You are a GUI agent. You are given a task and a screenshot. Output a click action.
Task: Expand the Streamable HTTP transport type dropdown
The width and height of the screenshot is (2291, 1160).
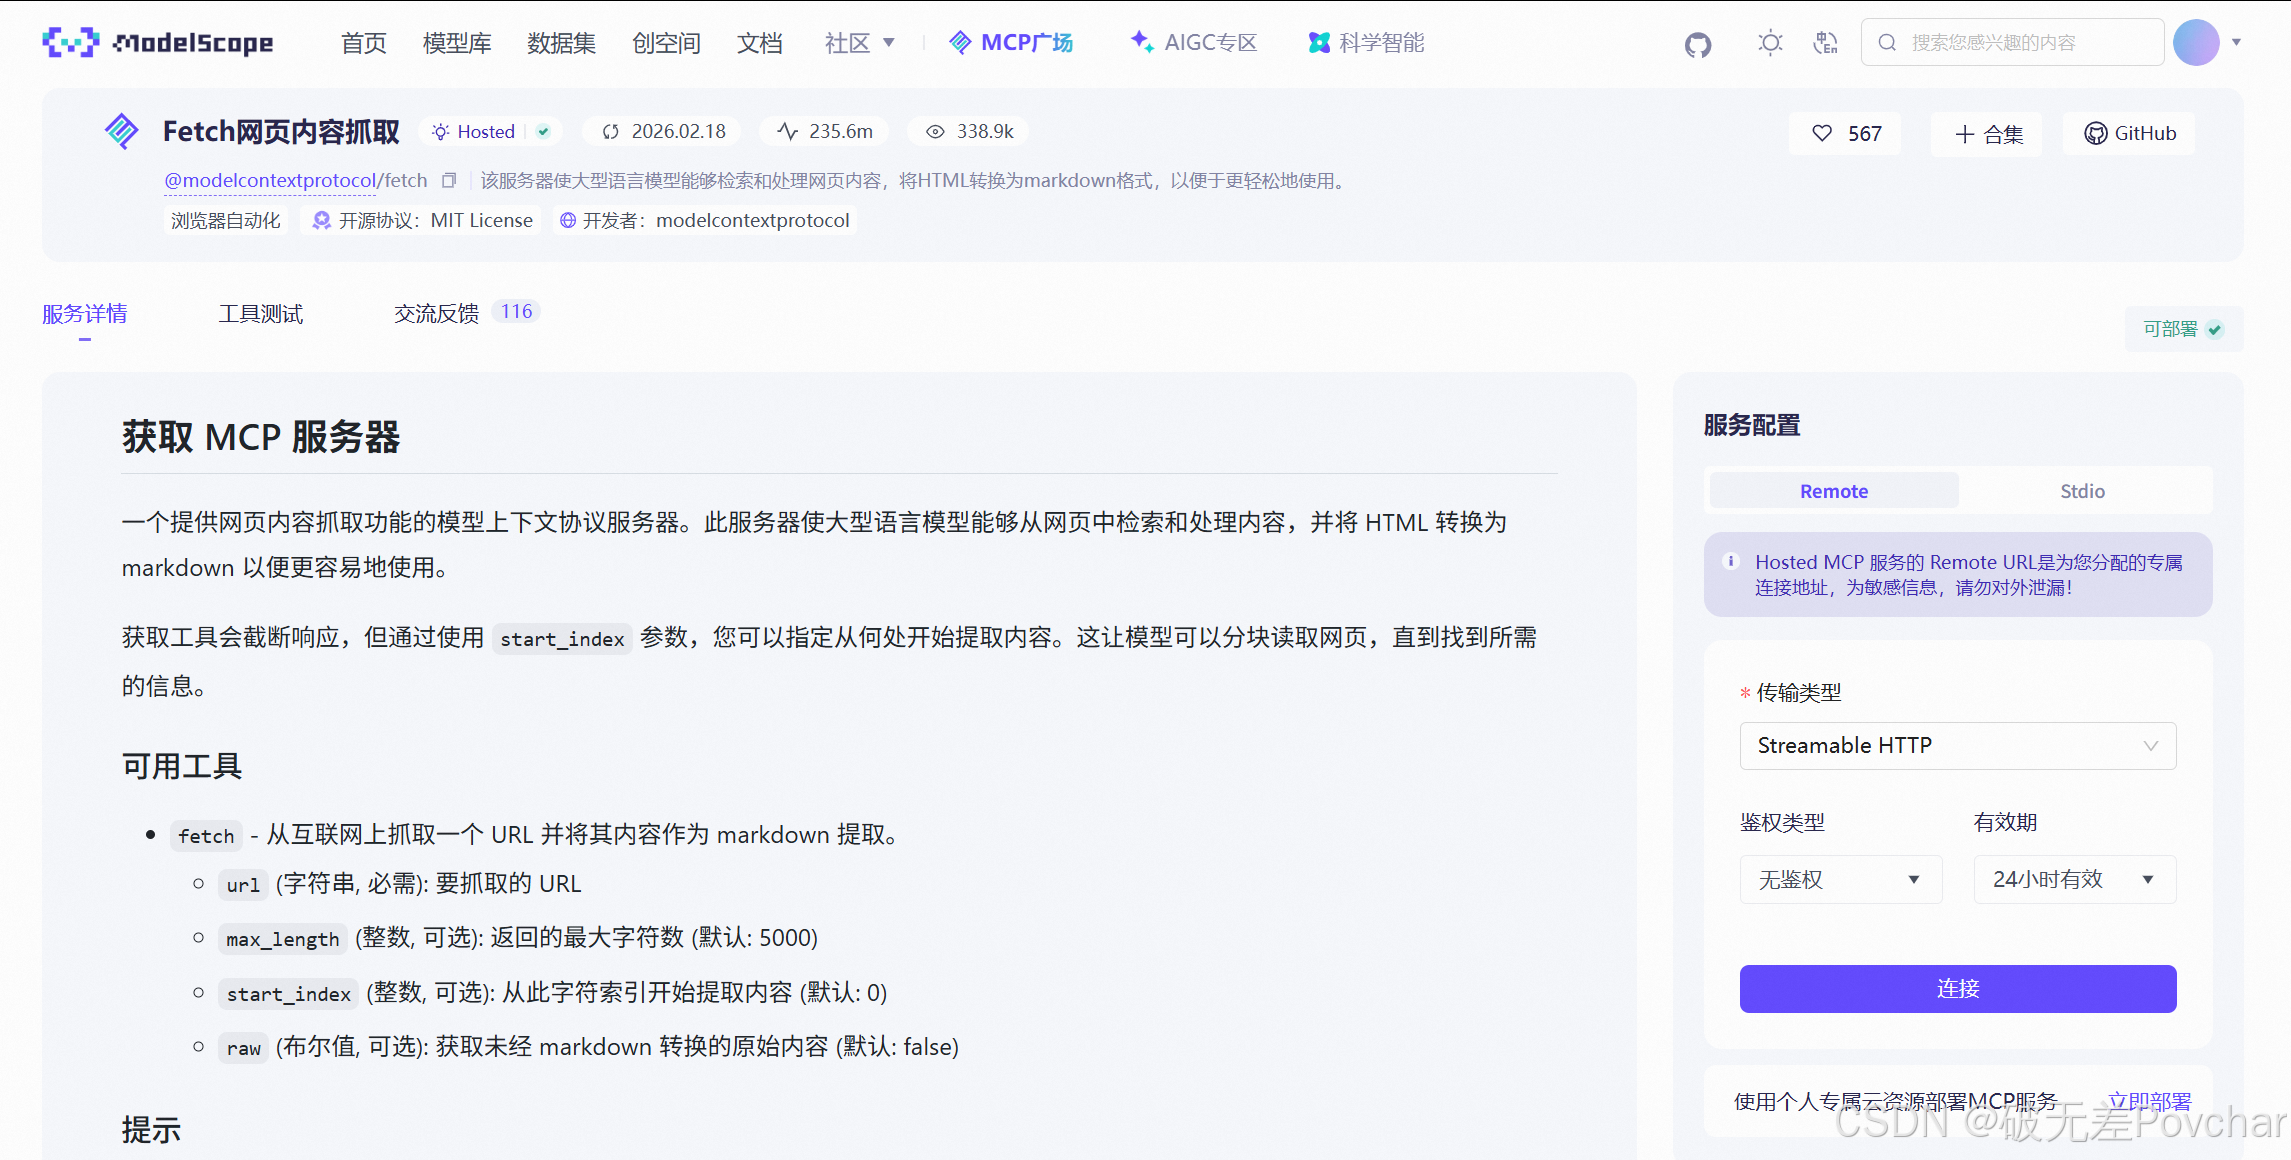click(1957, 746)
